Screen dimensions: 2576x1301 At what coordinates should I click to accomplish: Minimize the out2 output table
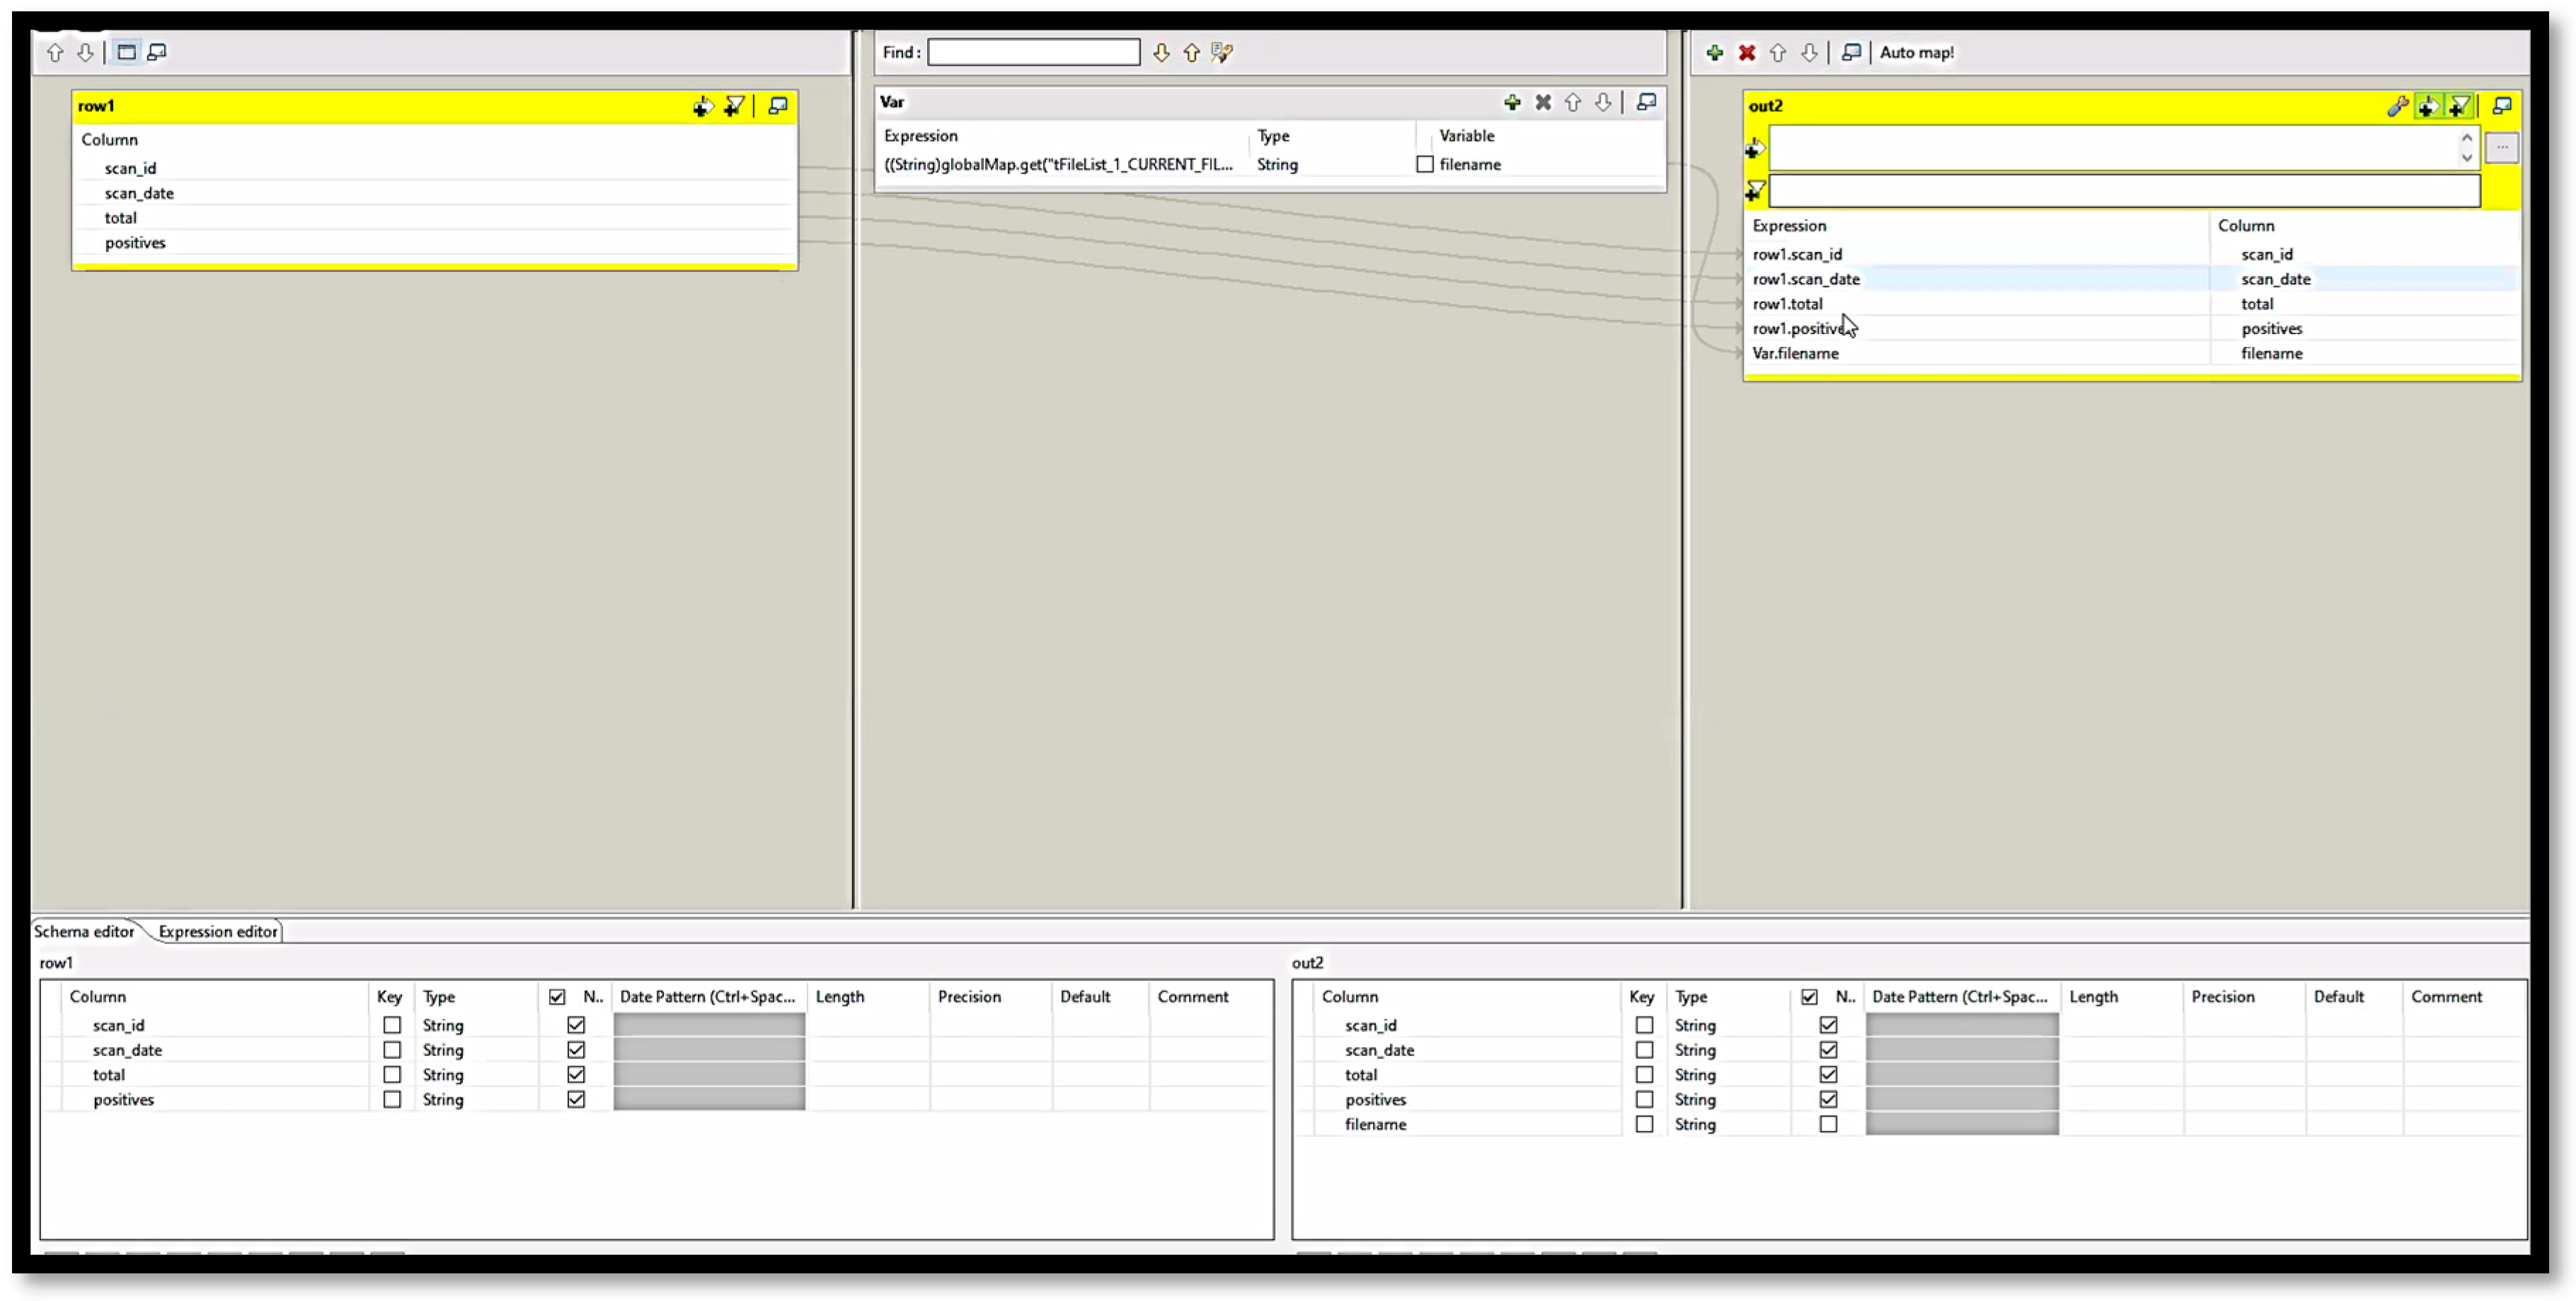coord(2502,106)
